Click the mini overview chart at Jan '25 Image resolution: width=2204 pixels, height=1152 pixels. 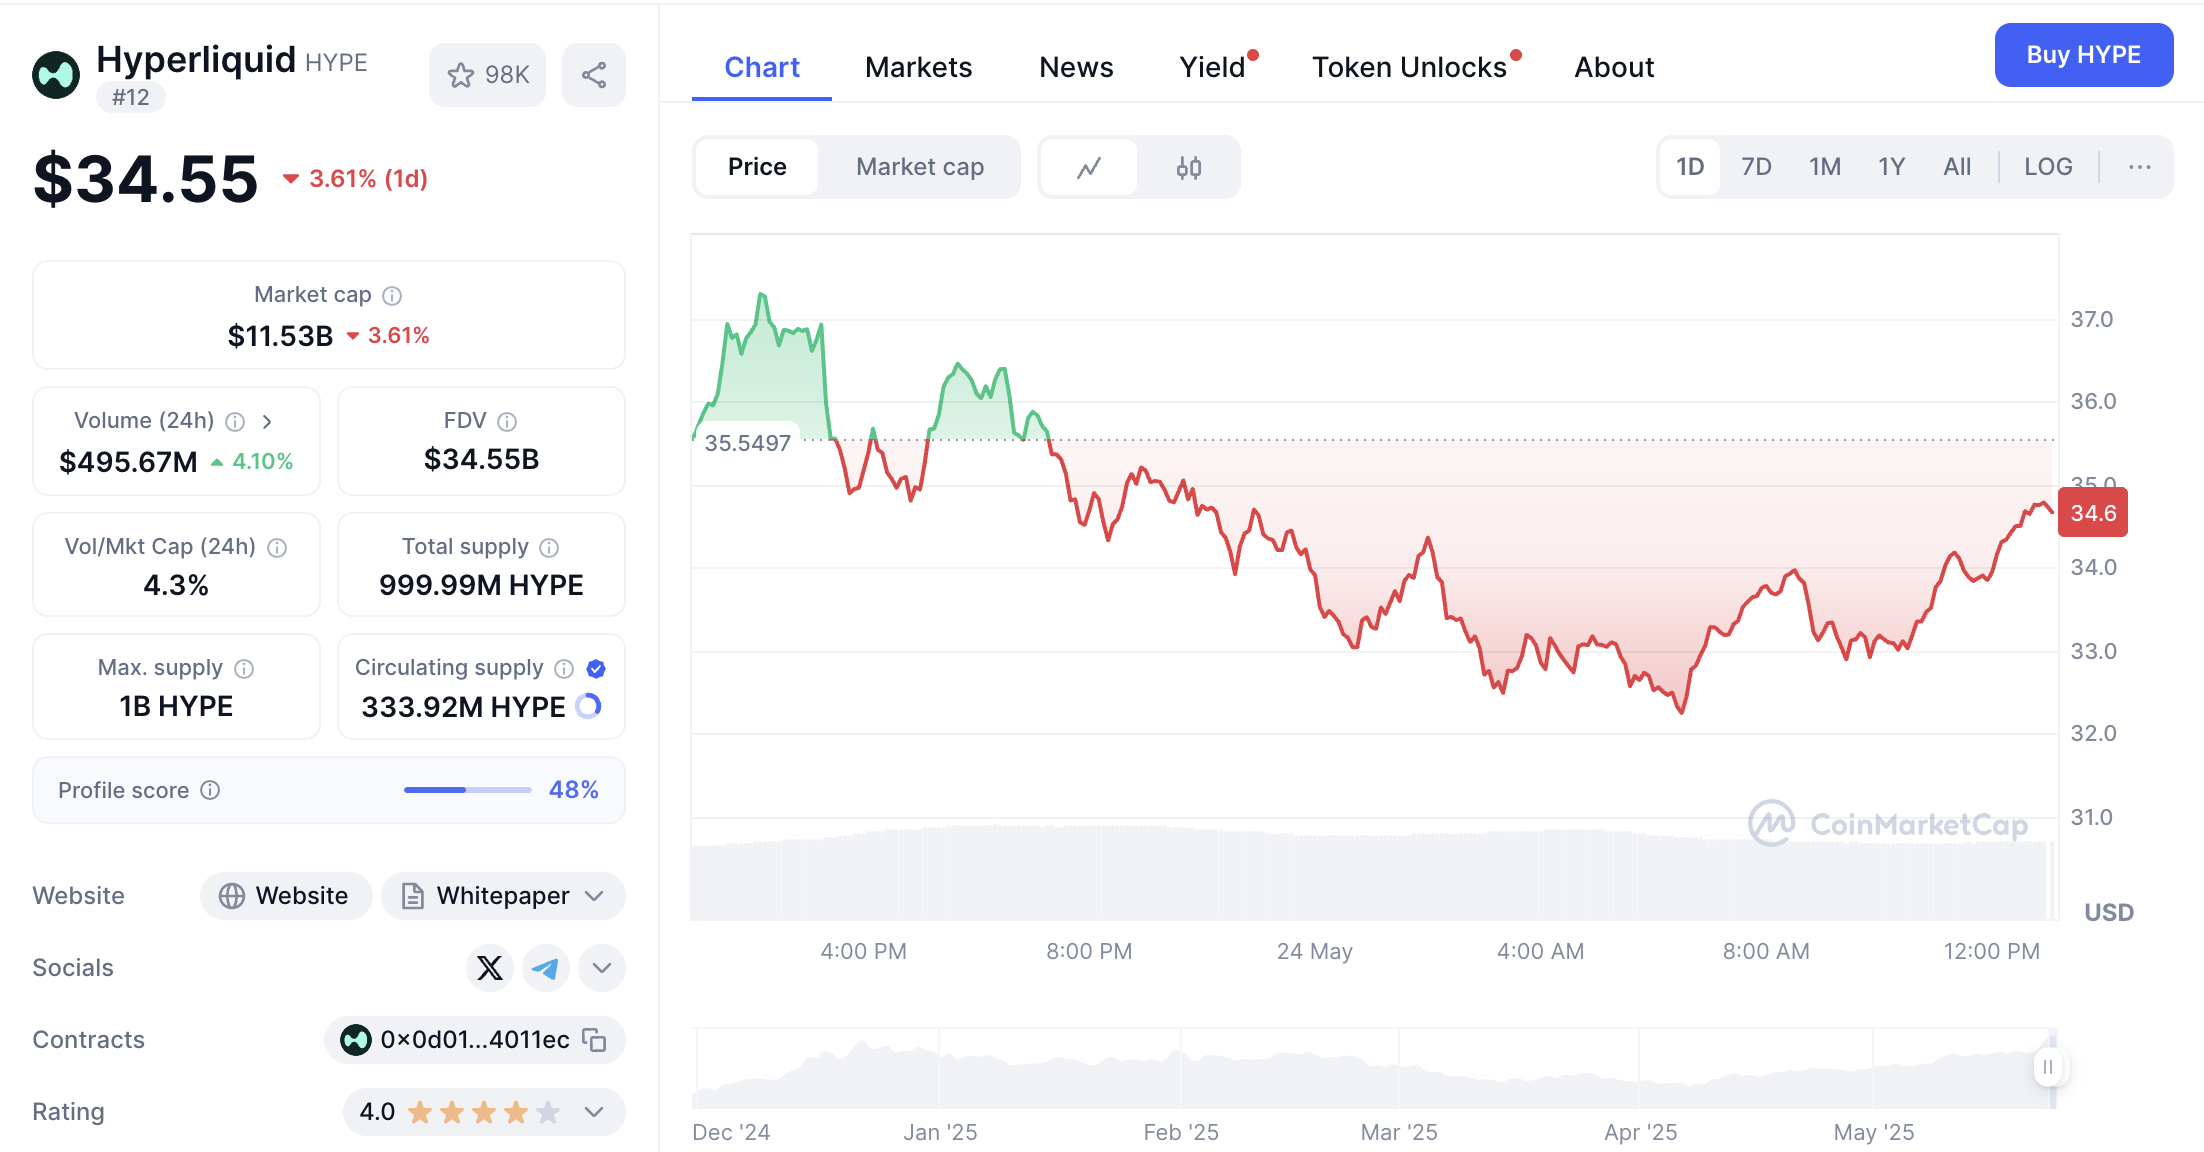(x=940, y=1068)
